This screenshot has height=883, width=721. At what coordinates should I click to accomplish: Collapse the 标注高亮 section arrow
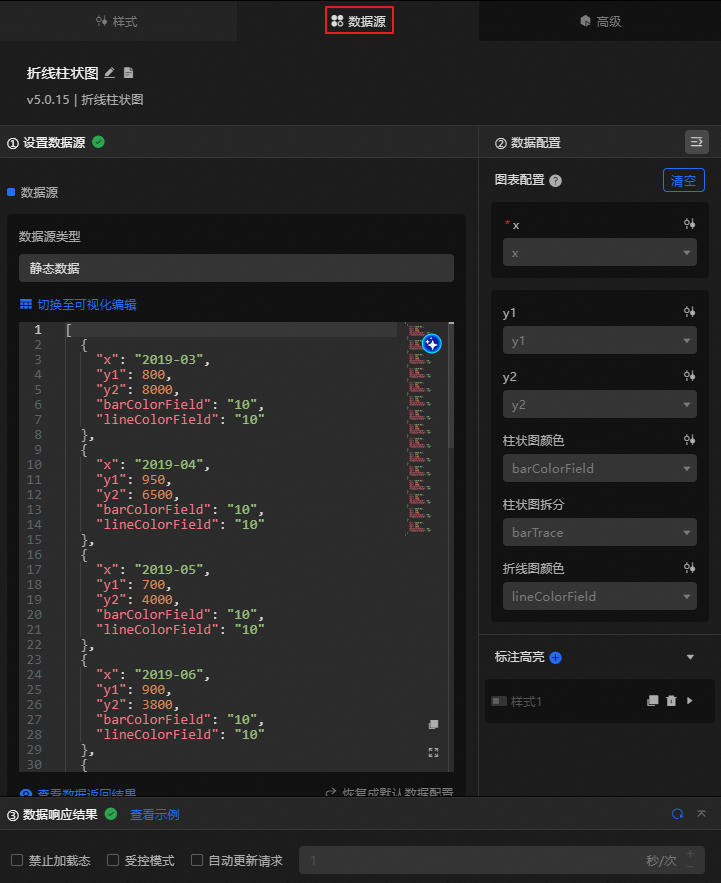click(x=690, y=657)
